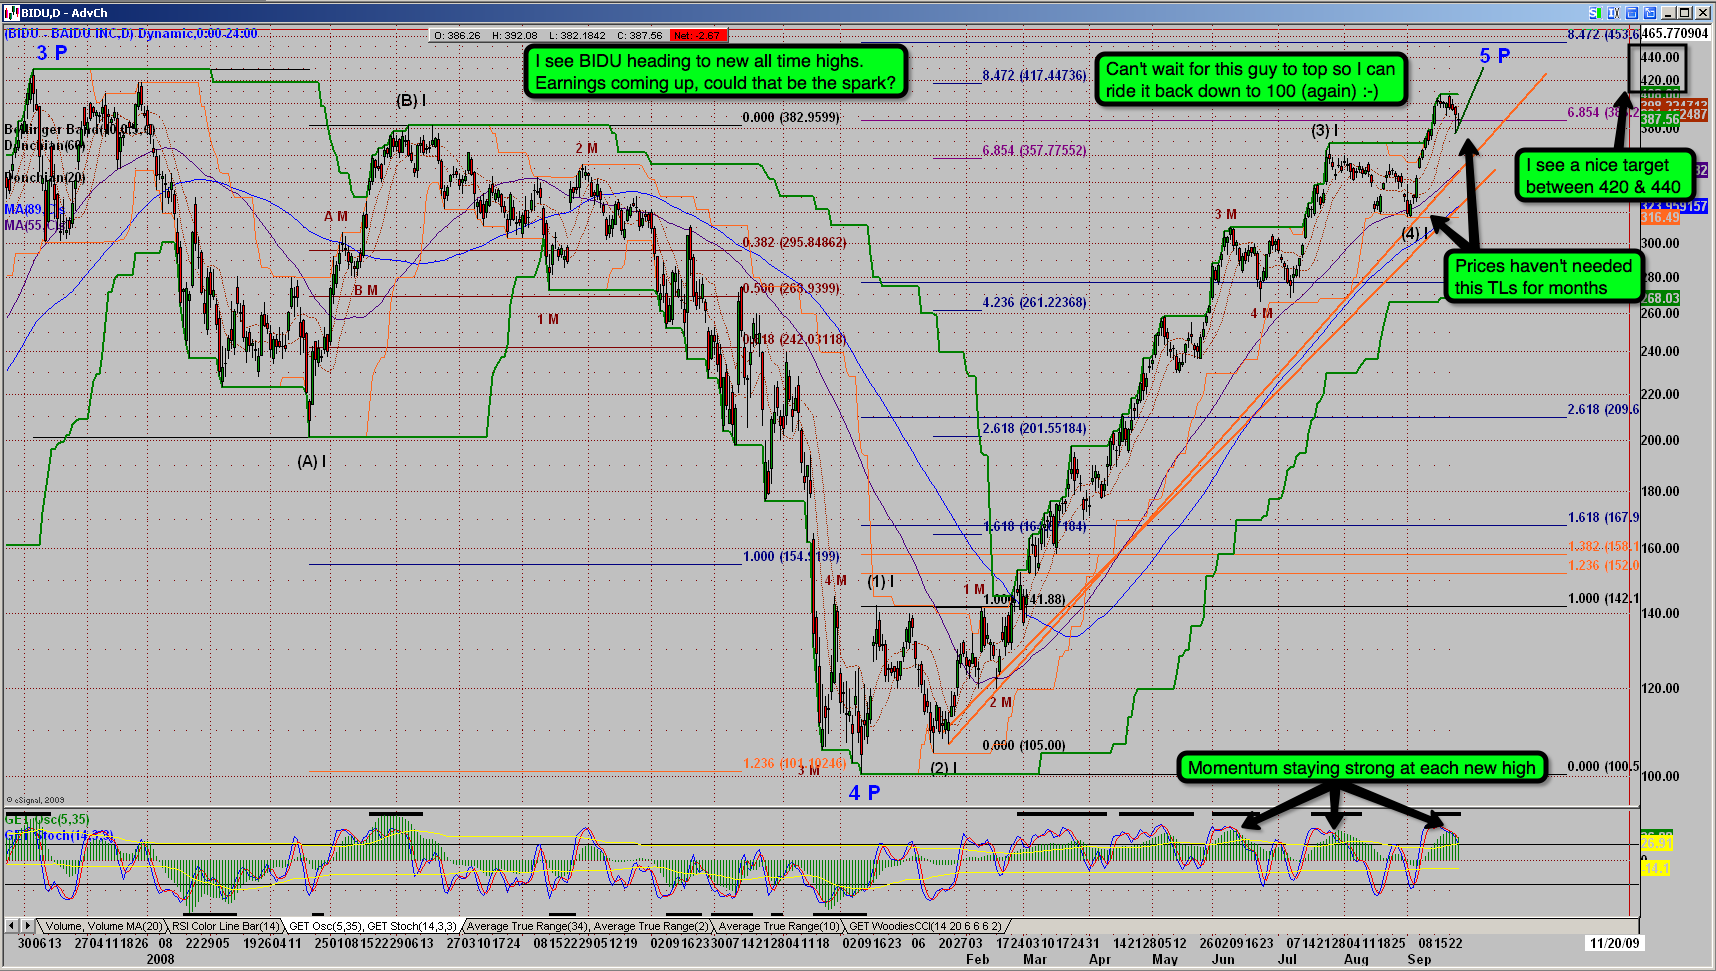Click the symbol link 'S' title bar icon

point(1595,13)
